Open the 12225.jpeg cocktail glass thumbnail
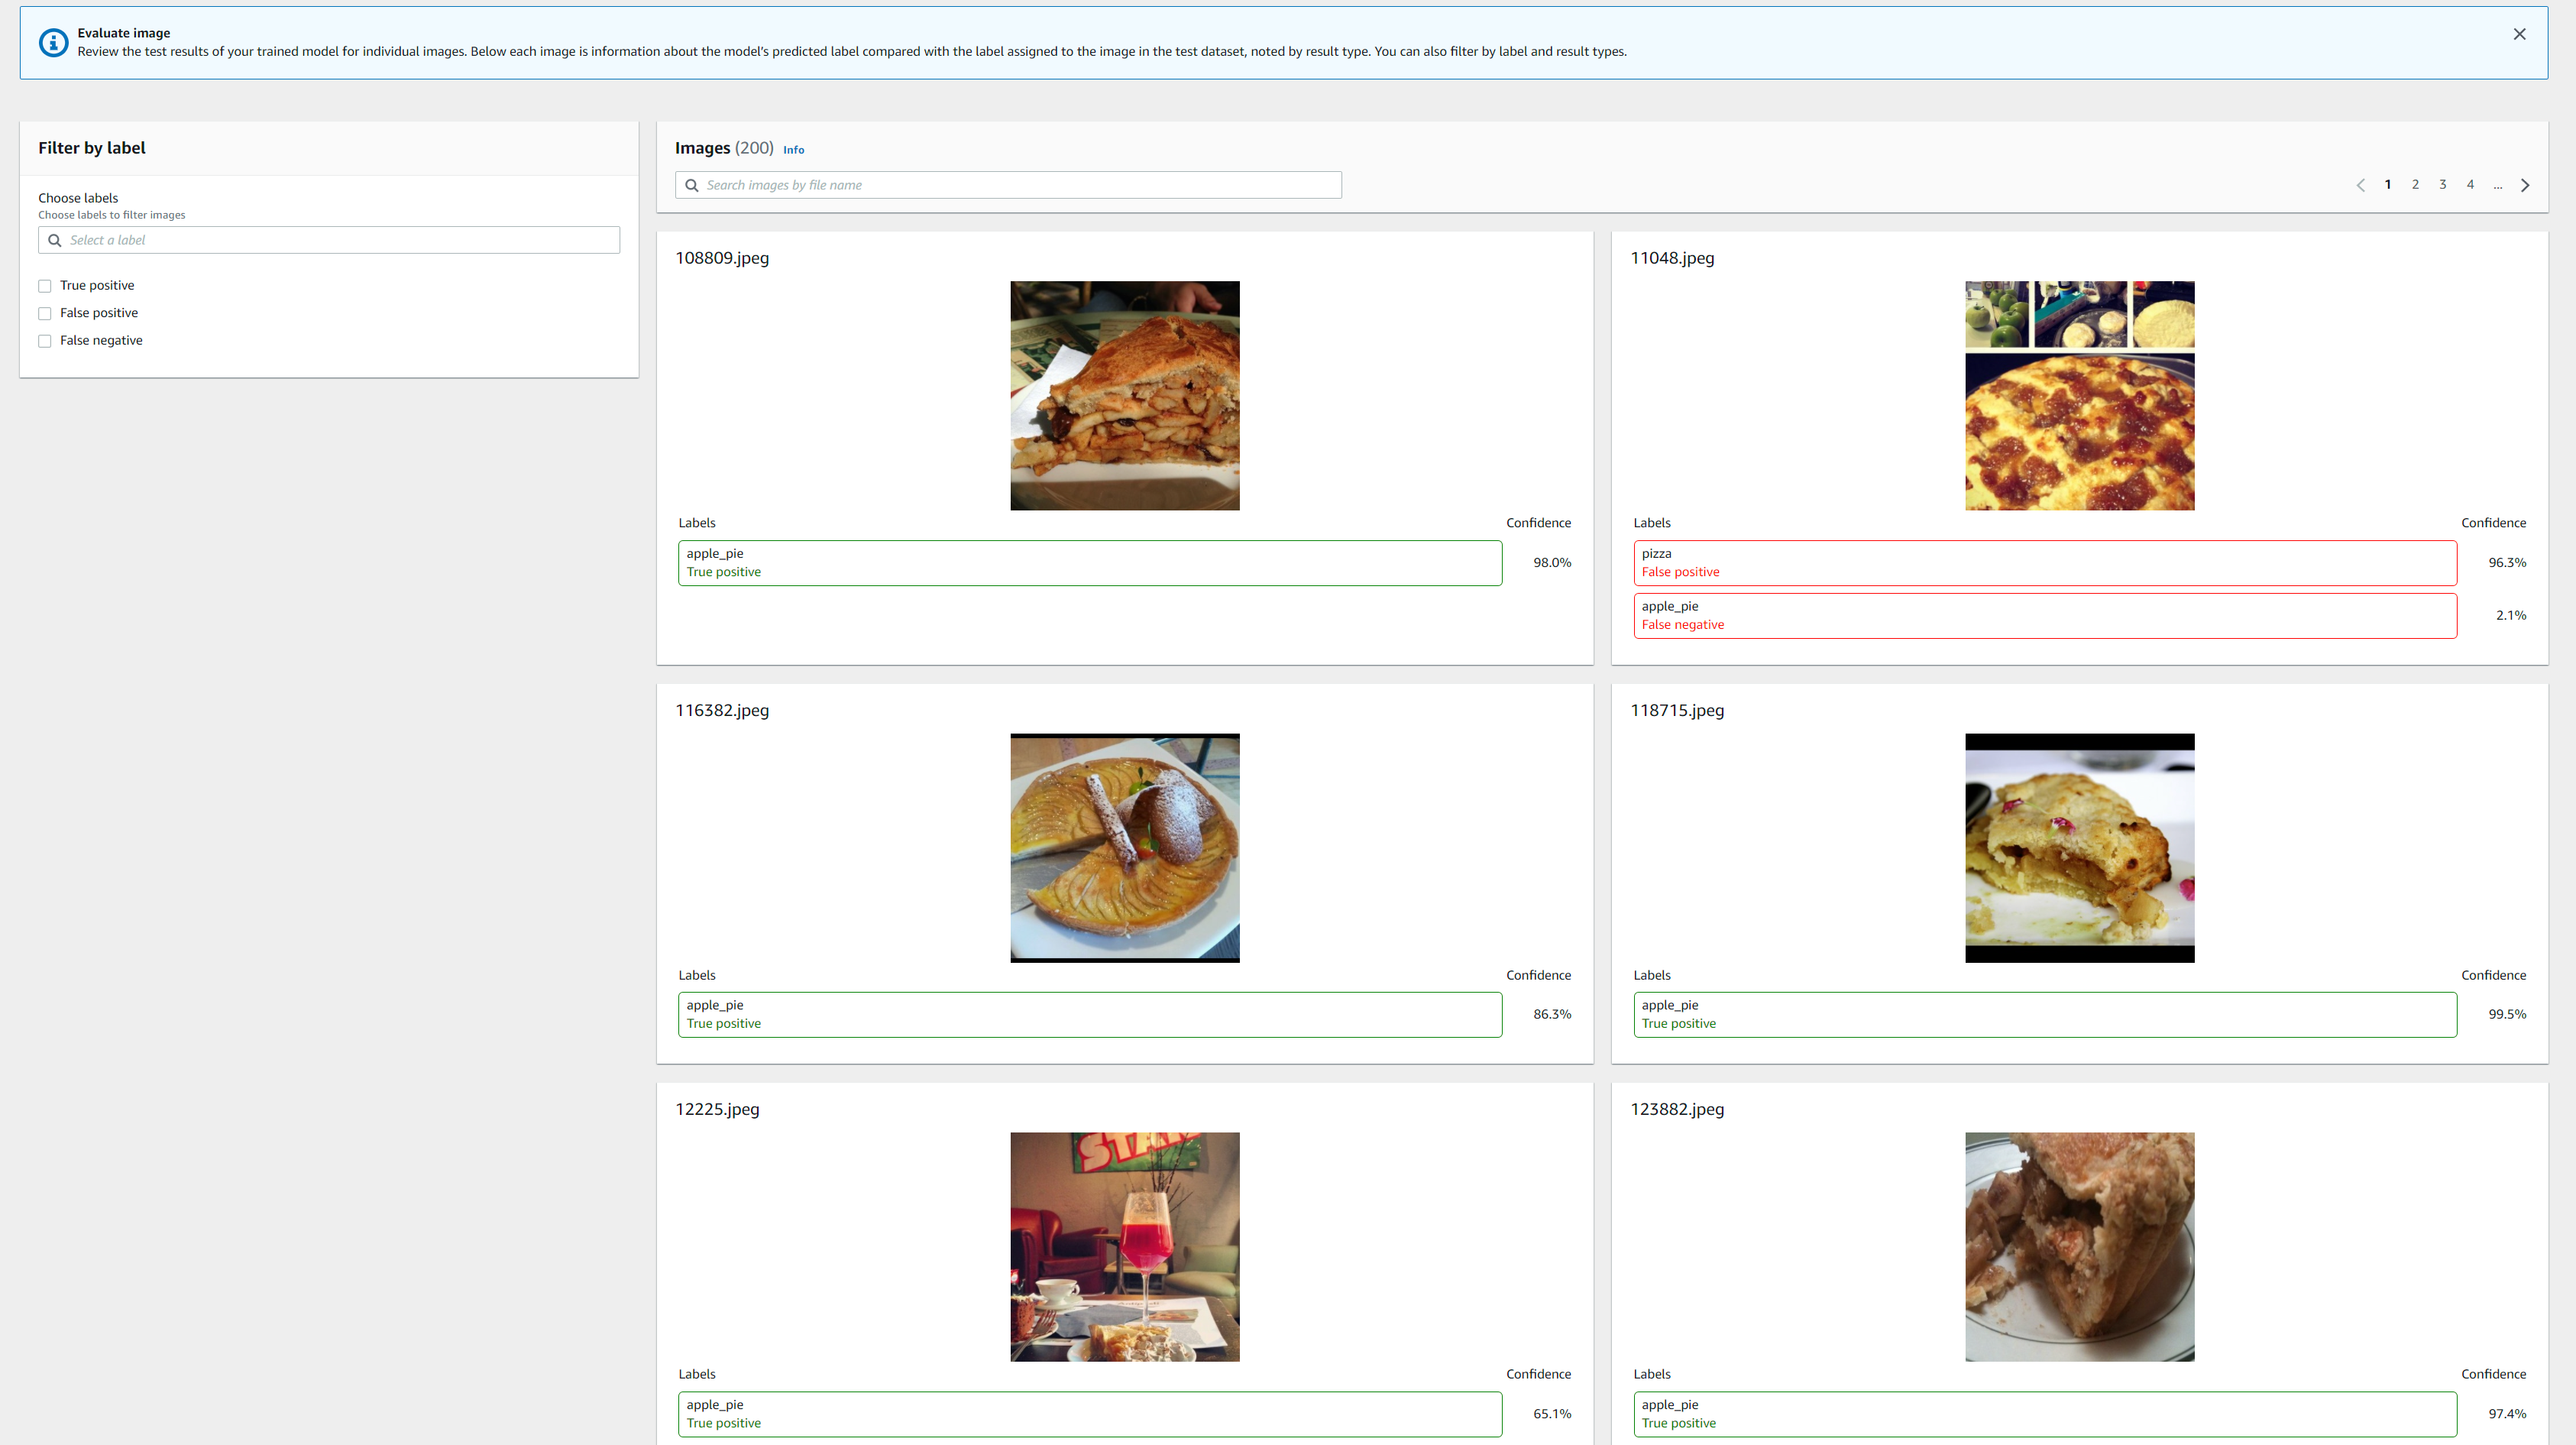Image resolution: width=2576 pixels, height=1445 pixels. [1124, 1246]
